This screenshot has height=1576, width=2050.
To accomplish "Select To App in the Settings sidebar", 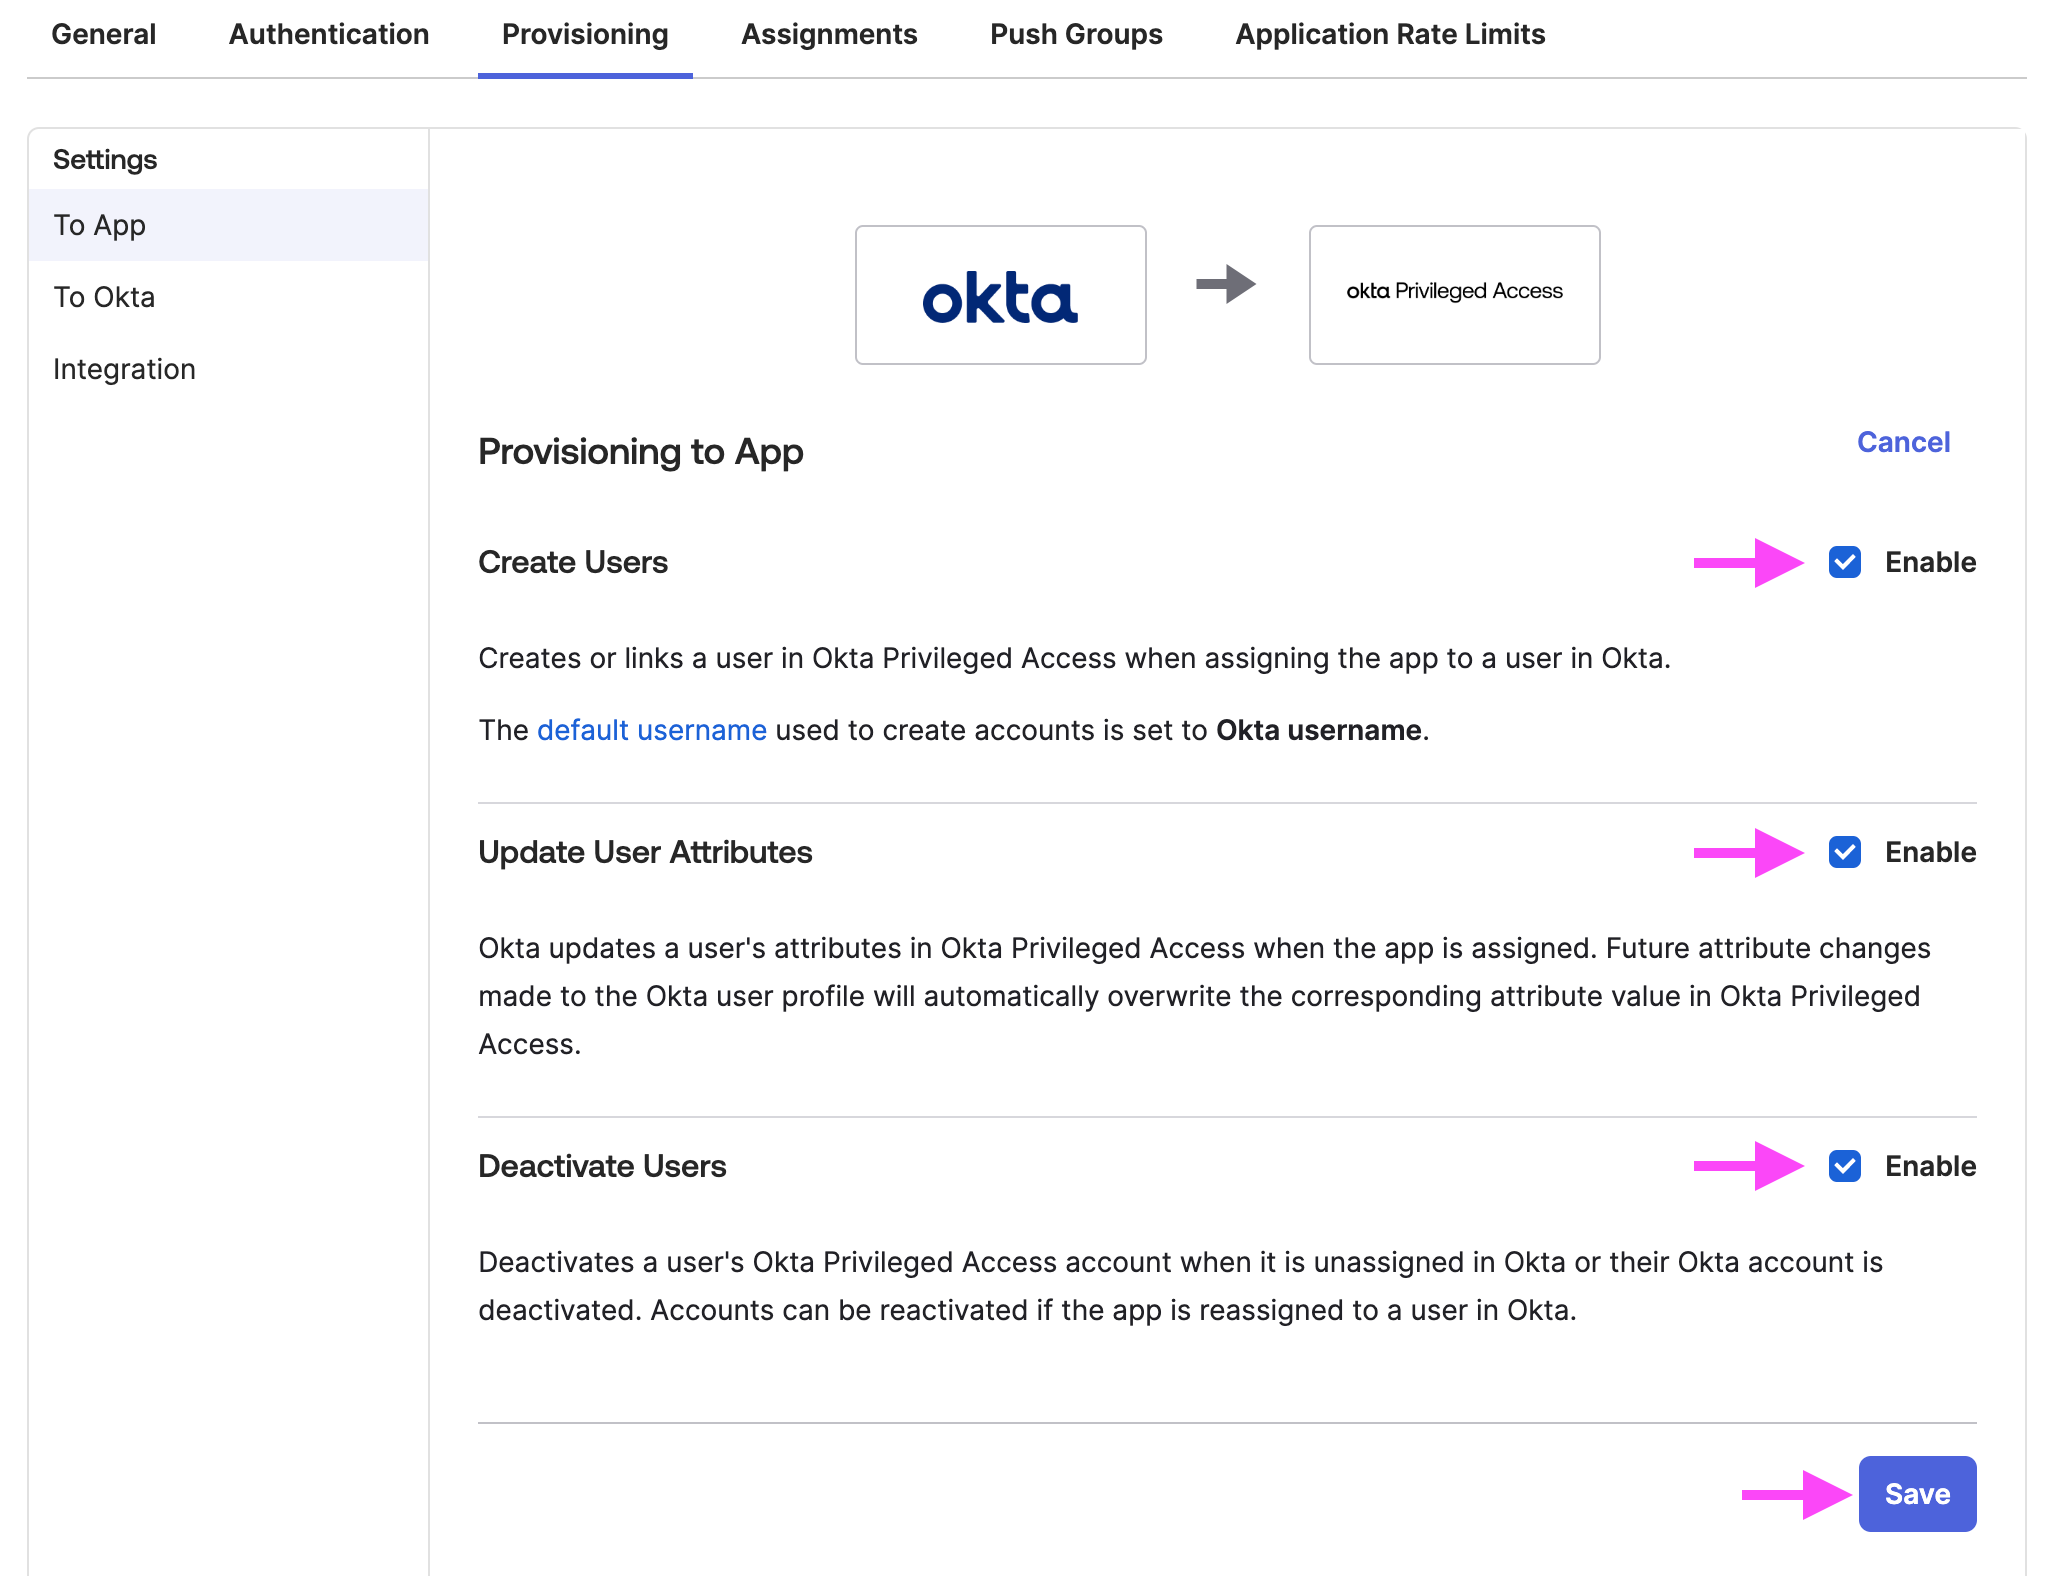I will (x=99, y=225).
